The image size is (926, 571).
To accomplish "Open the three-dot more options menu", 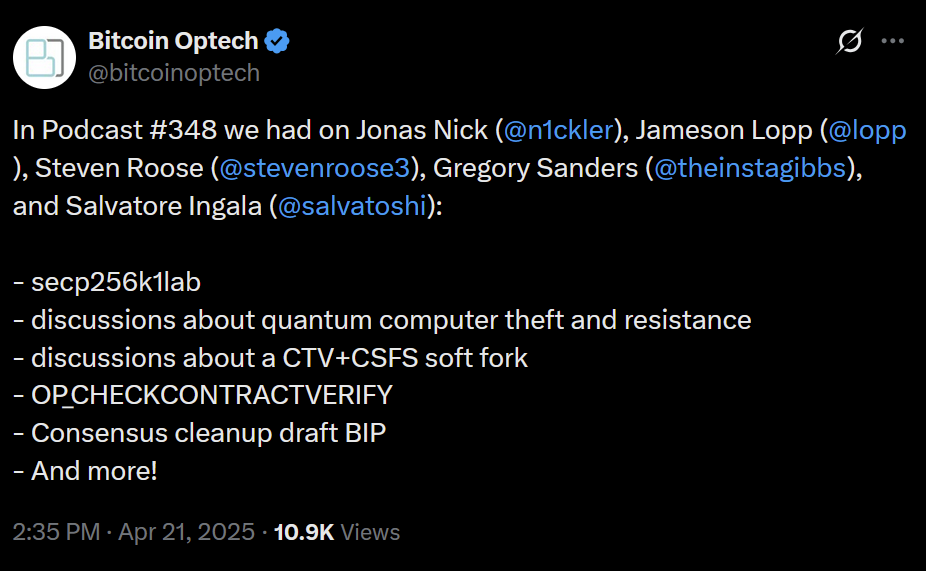I will coord(892,42).
